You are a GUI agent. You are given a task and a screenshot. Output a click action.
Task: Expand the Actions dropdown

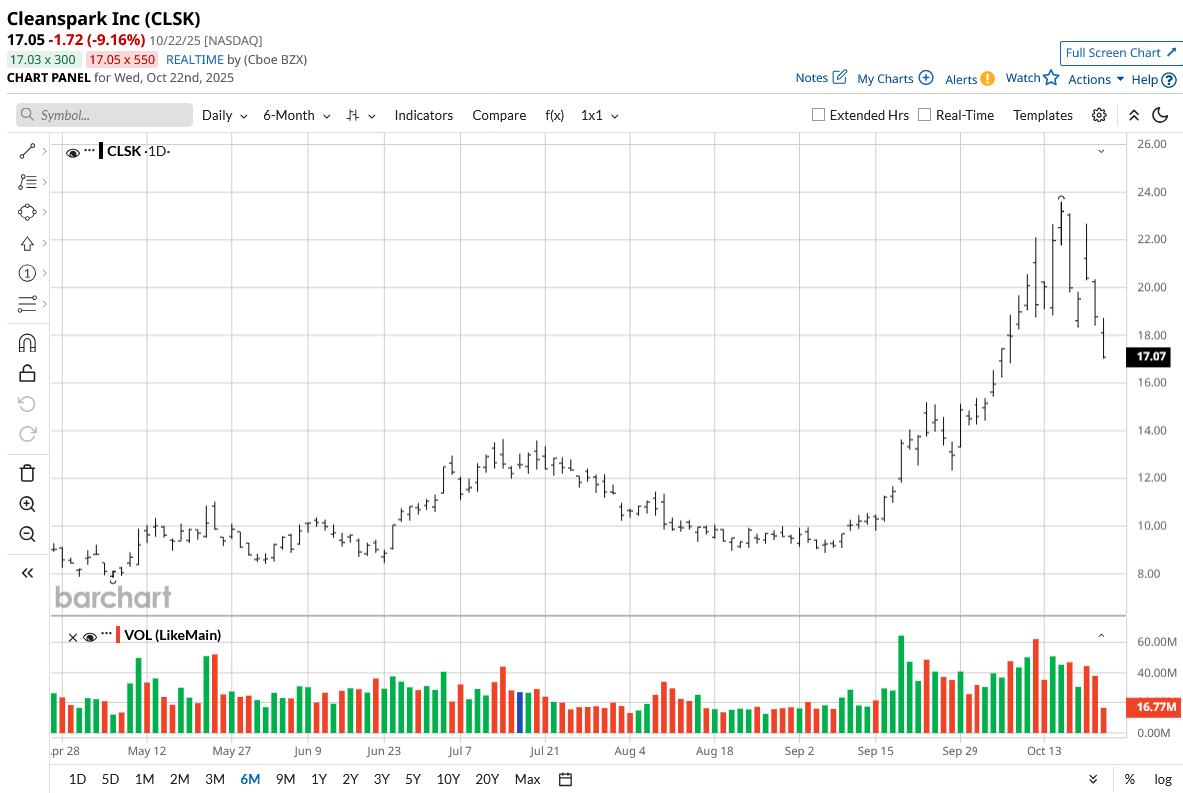[1096, 79]
